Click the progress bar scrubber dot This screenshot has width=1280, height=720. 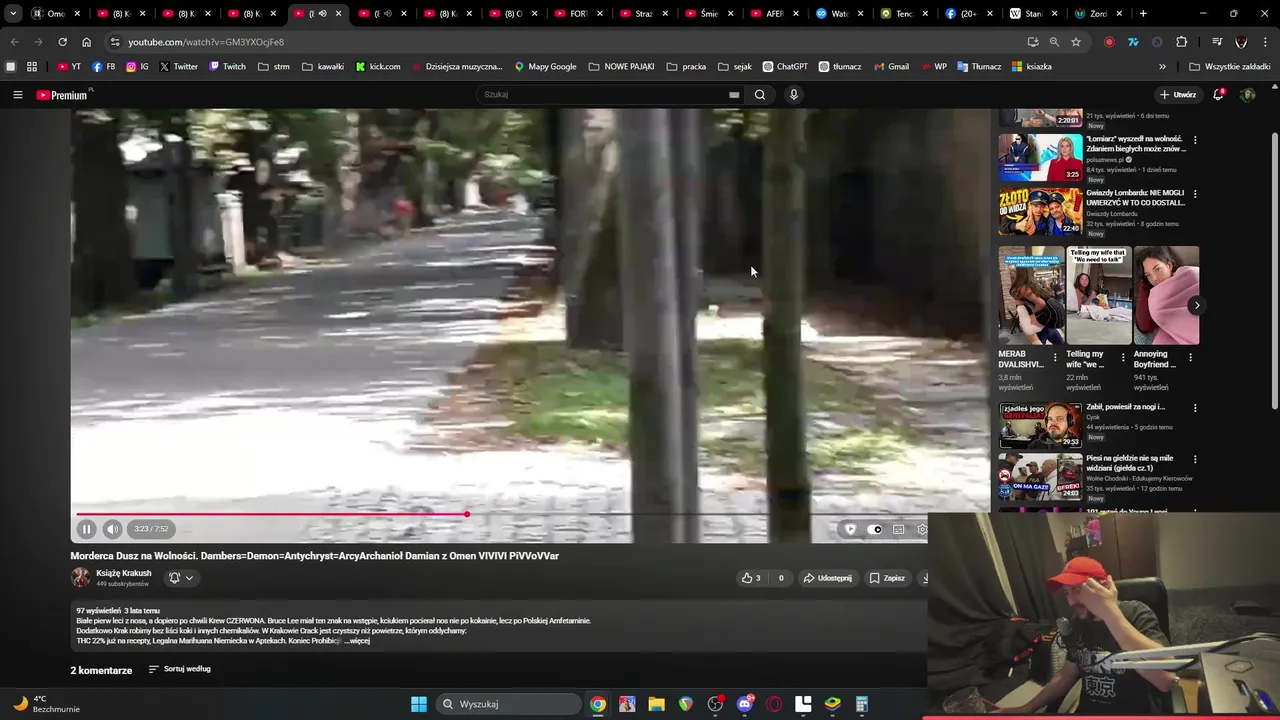[466, 514]
